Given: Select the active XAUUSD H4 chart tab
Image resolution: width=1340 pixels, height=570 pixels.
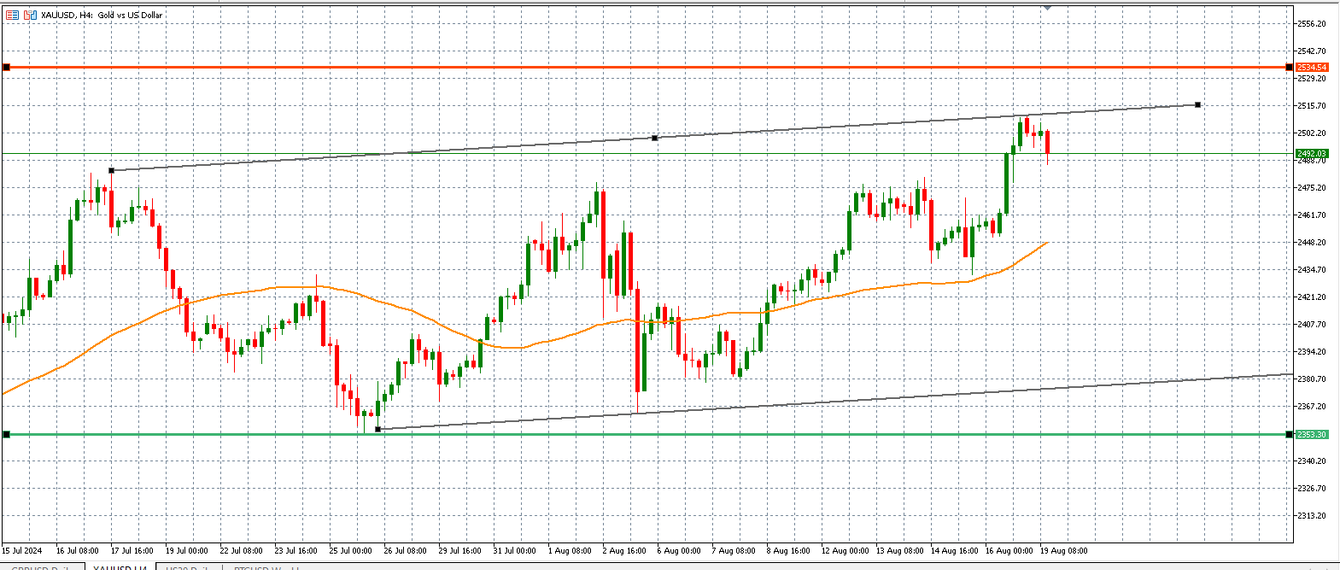Looking at the screenshot, I should pyautogui.click(x=115, y=566).
